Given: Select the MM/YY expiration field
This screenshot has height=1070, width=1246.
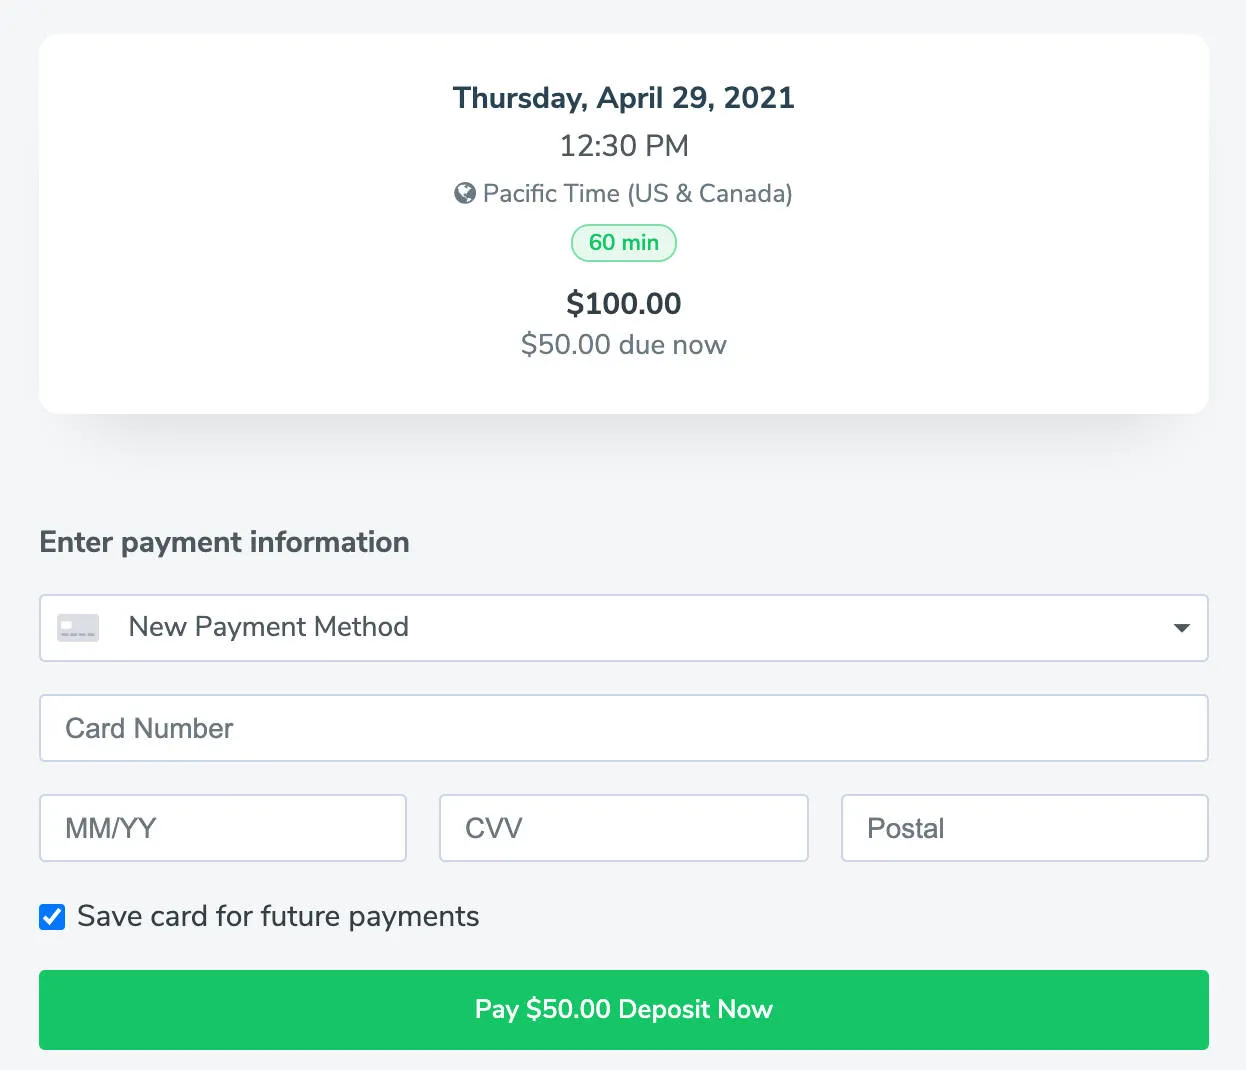Looking at the screenshot, I should (222, 828).
